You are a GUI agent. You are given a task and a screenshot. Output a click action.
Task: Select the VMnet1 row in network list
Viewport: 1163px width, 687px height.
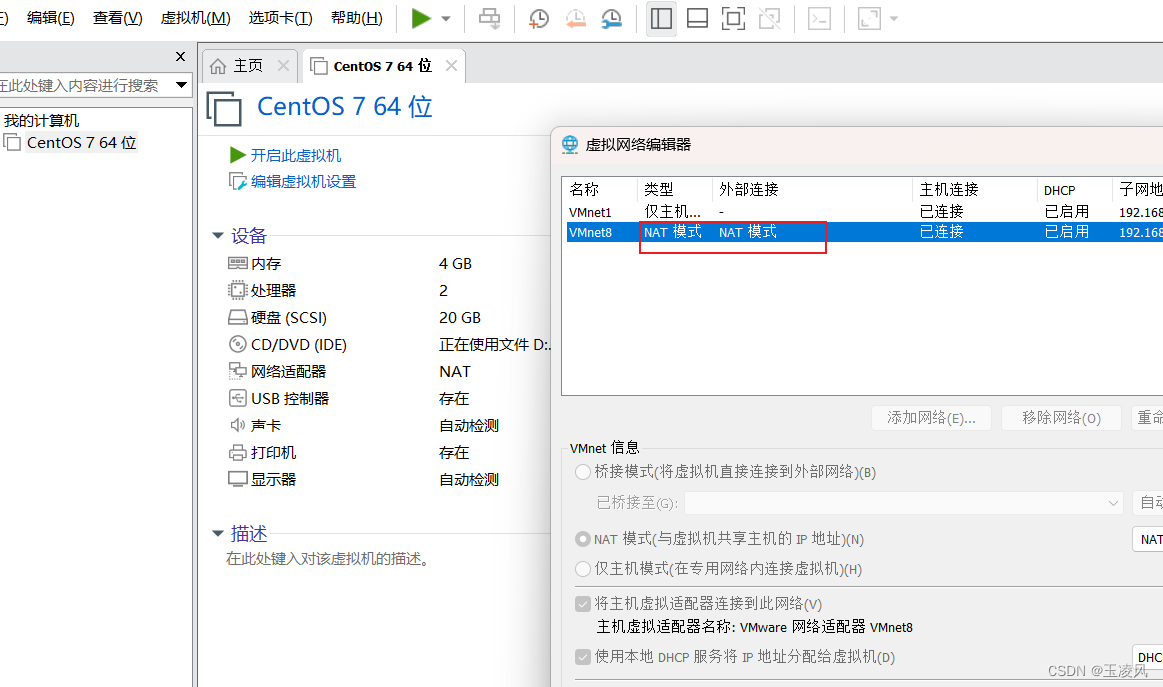click(864, 212)
